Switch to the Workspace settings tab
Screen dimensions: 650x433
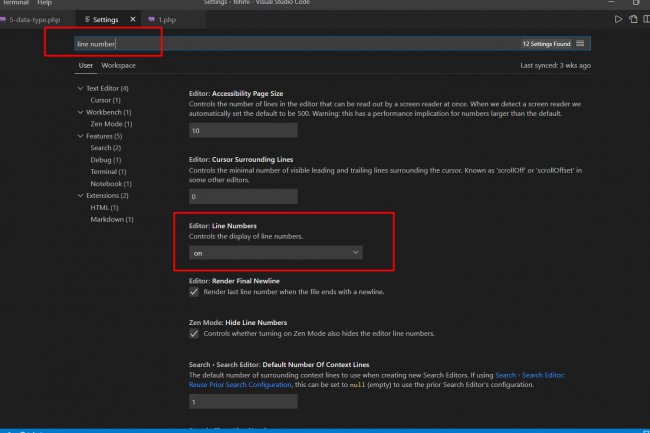click(118, 65)
